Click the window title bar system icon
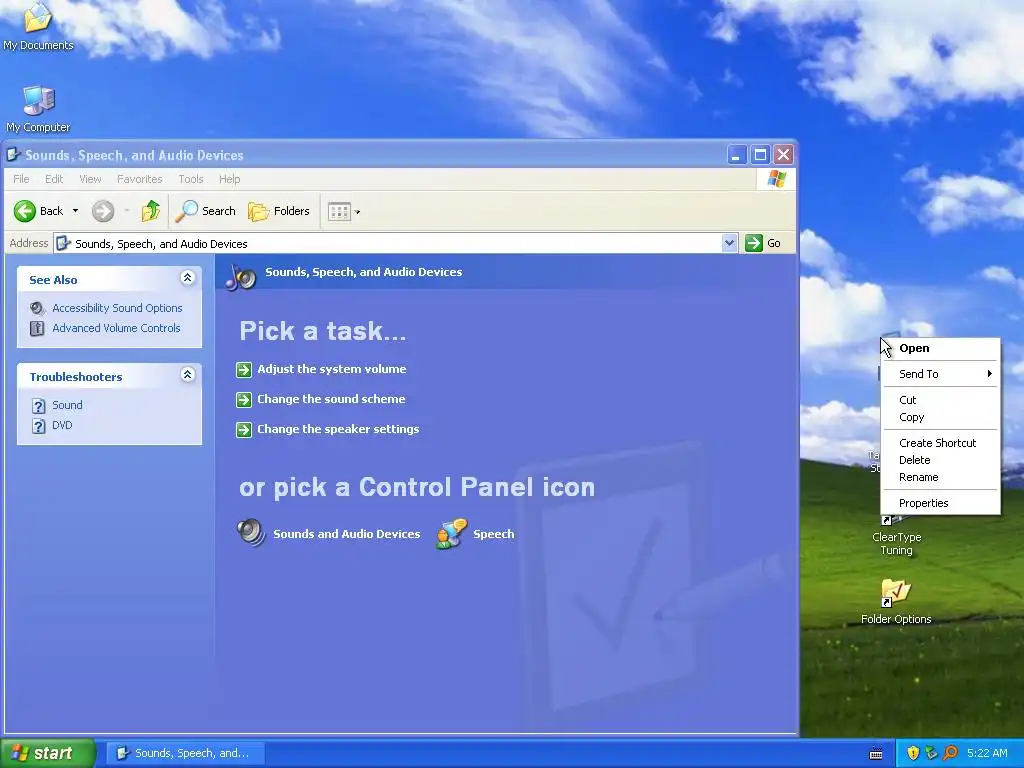1024x768 pixels. click(12, 155)
